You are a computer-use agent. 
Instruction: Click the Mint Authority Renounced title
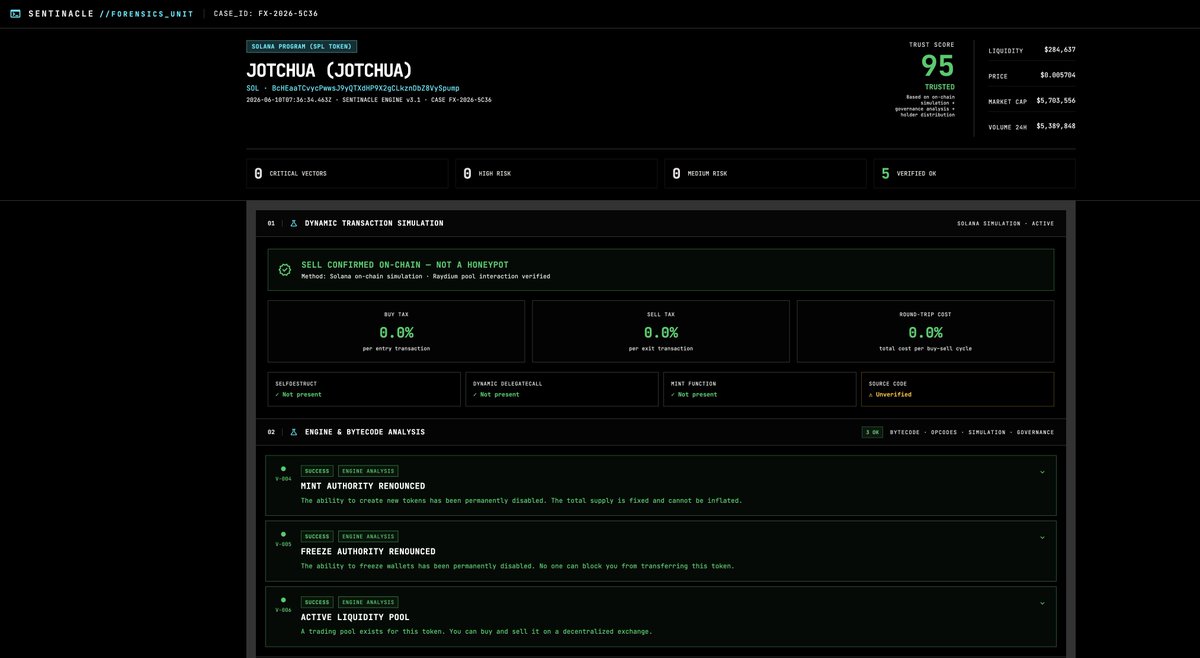coord(361,486)
